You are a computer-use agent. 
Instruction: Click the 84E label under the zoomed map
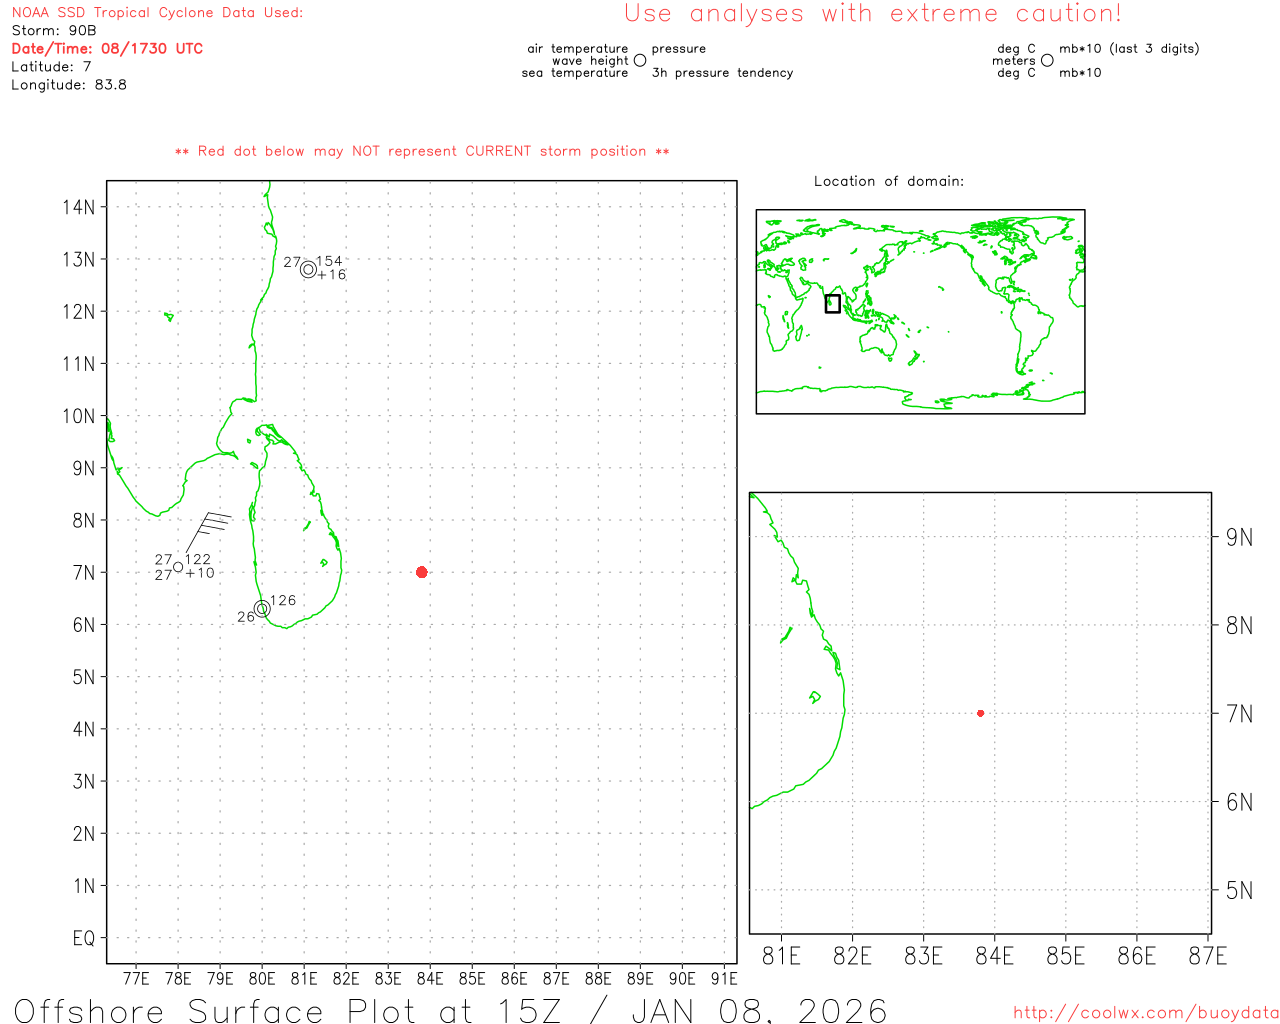point(994,957)
